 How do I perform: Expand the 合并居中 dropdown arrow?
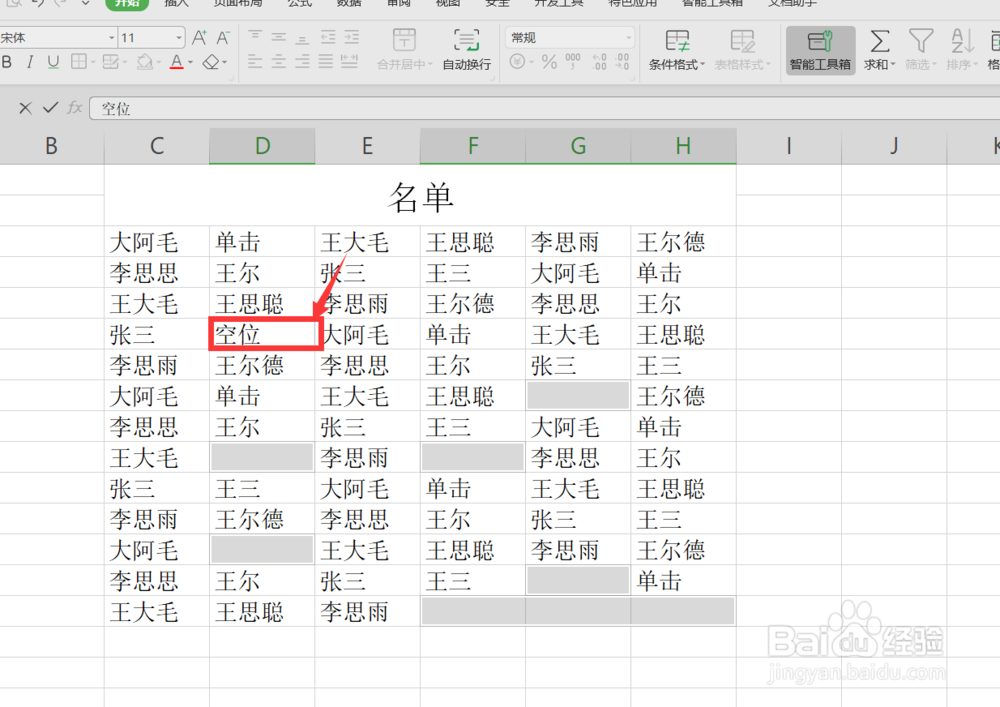430,64
